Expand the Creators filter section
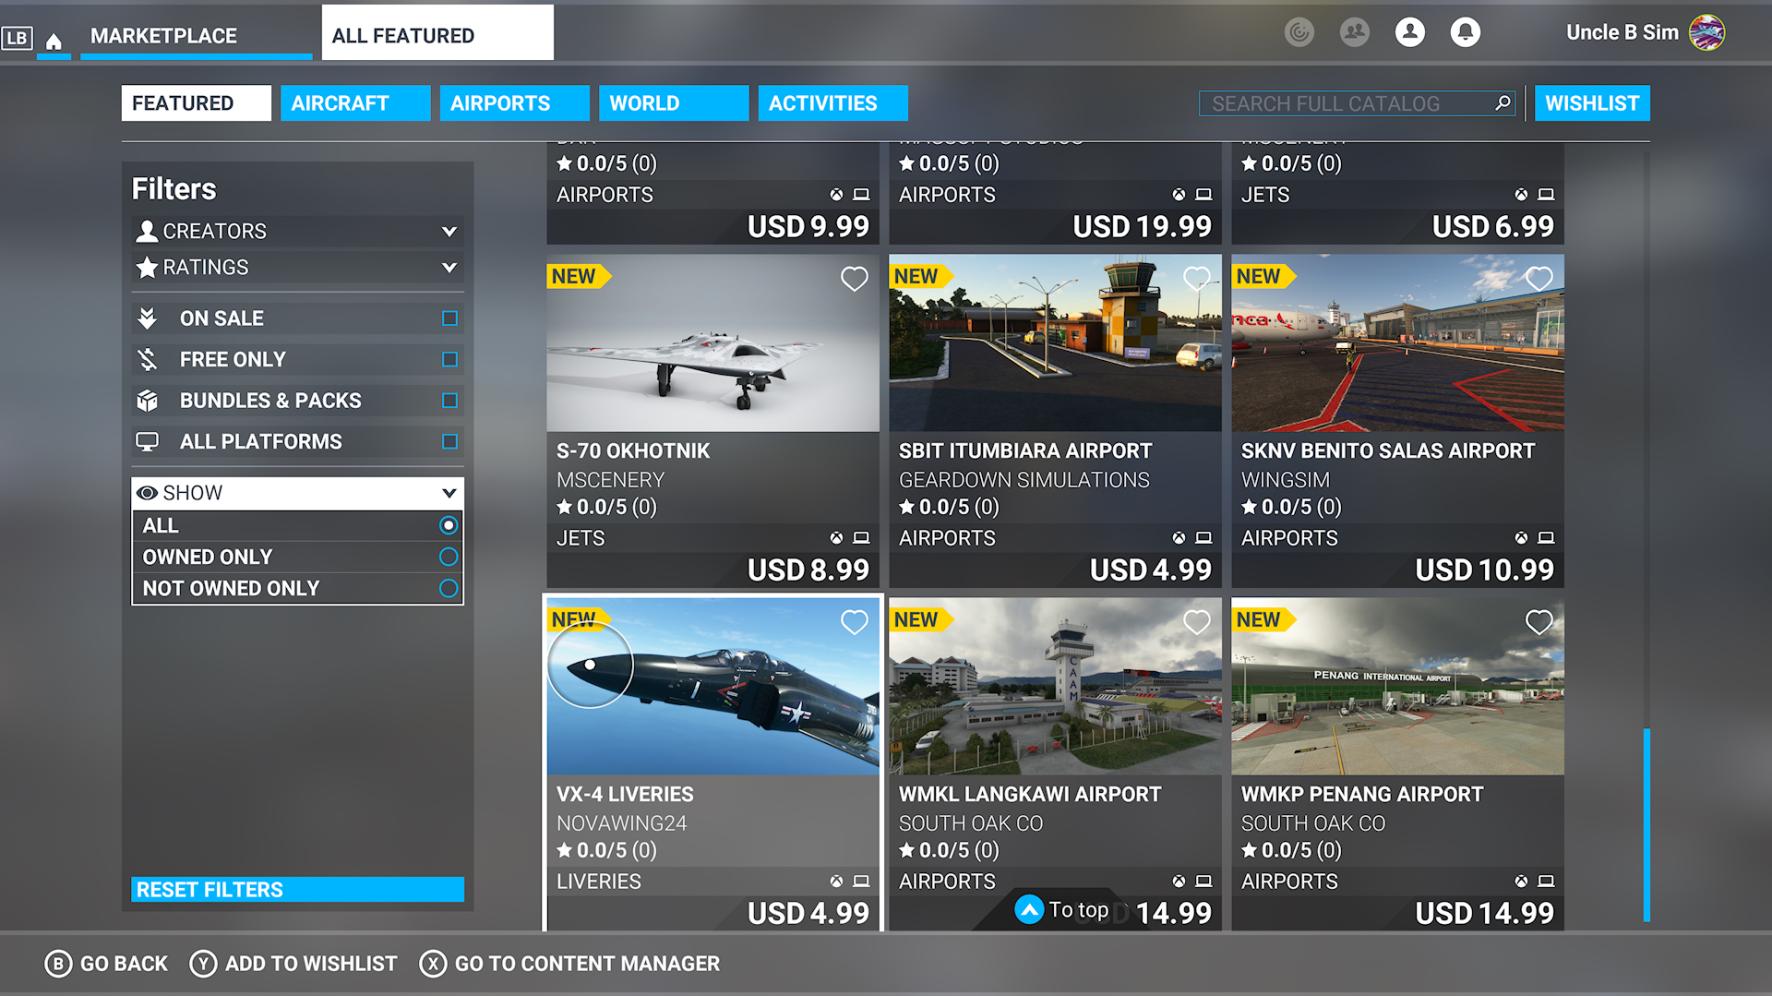The width and height of the screenshot is (1772, 996). point(448,231)
